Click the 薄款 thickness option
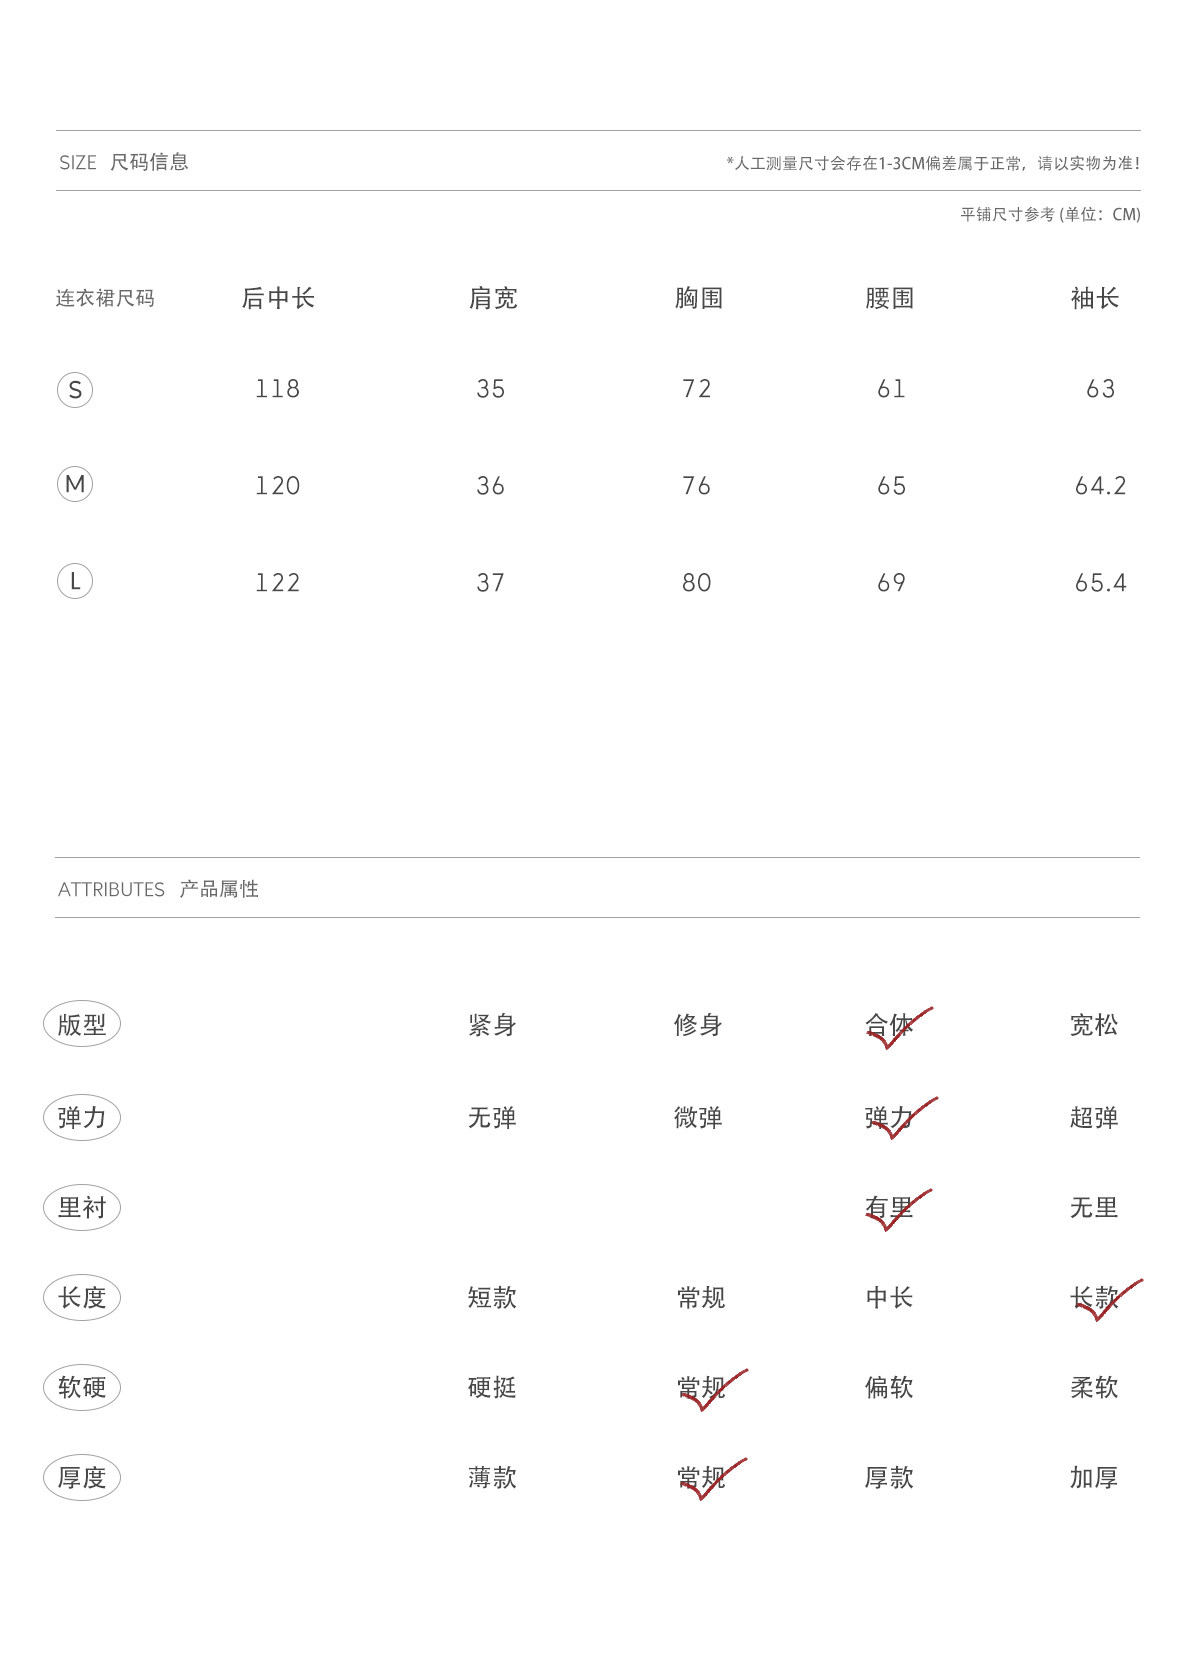1200x1679 pixels. click(492, 1478)
